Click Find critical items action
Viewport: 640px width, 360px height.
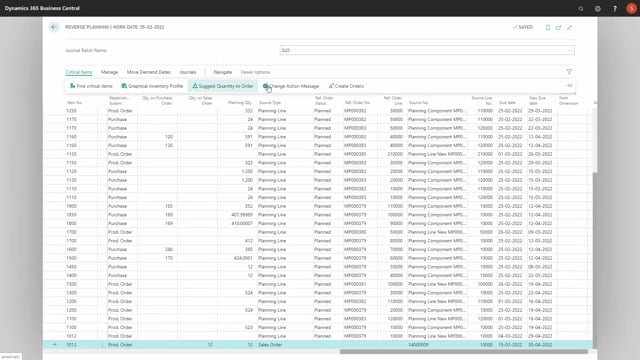(91, 86)
